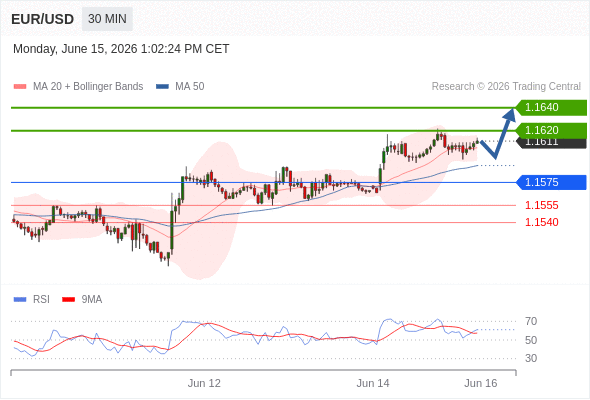Select the Monday, June 15, 2026 timestamp
The image size is (590, 400).
(x=121, y=49)
